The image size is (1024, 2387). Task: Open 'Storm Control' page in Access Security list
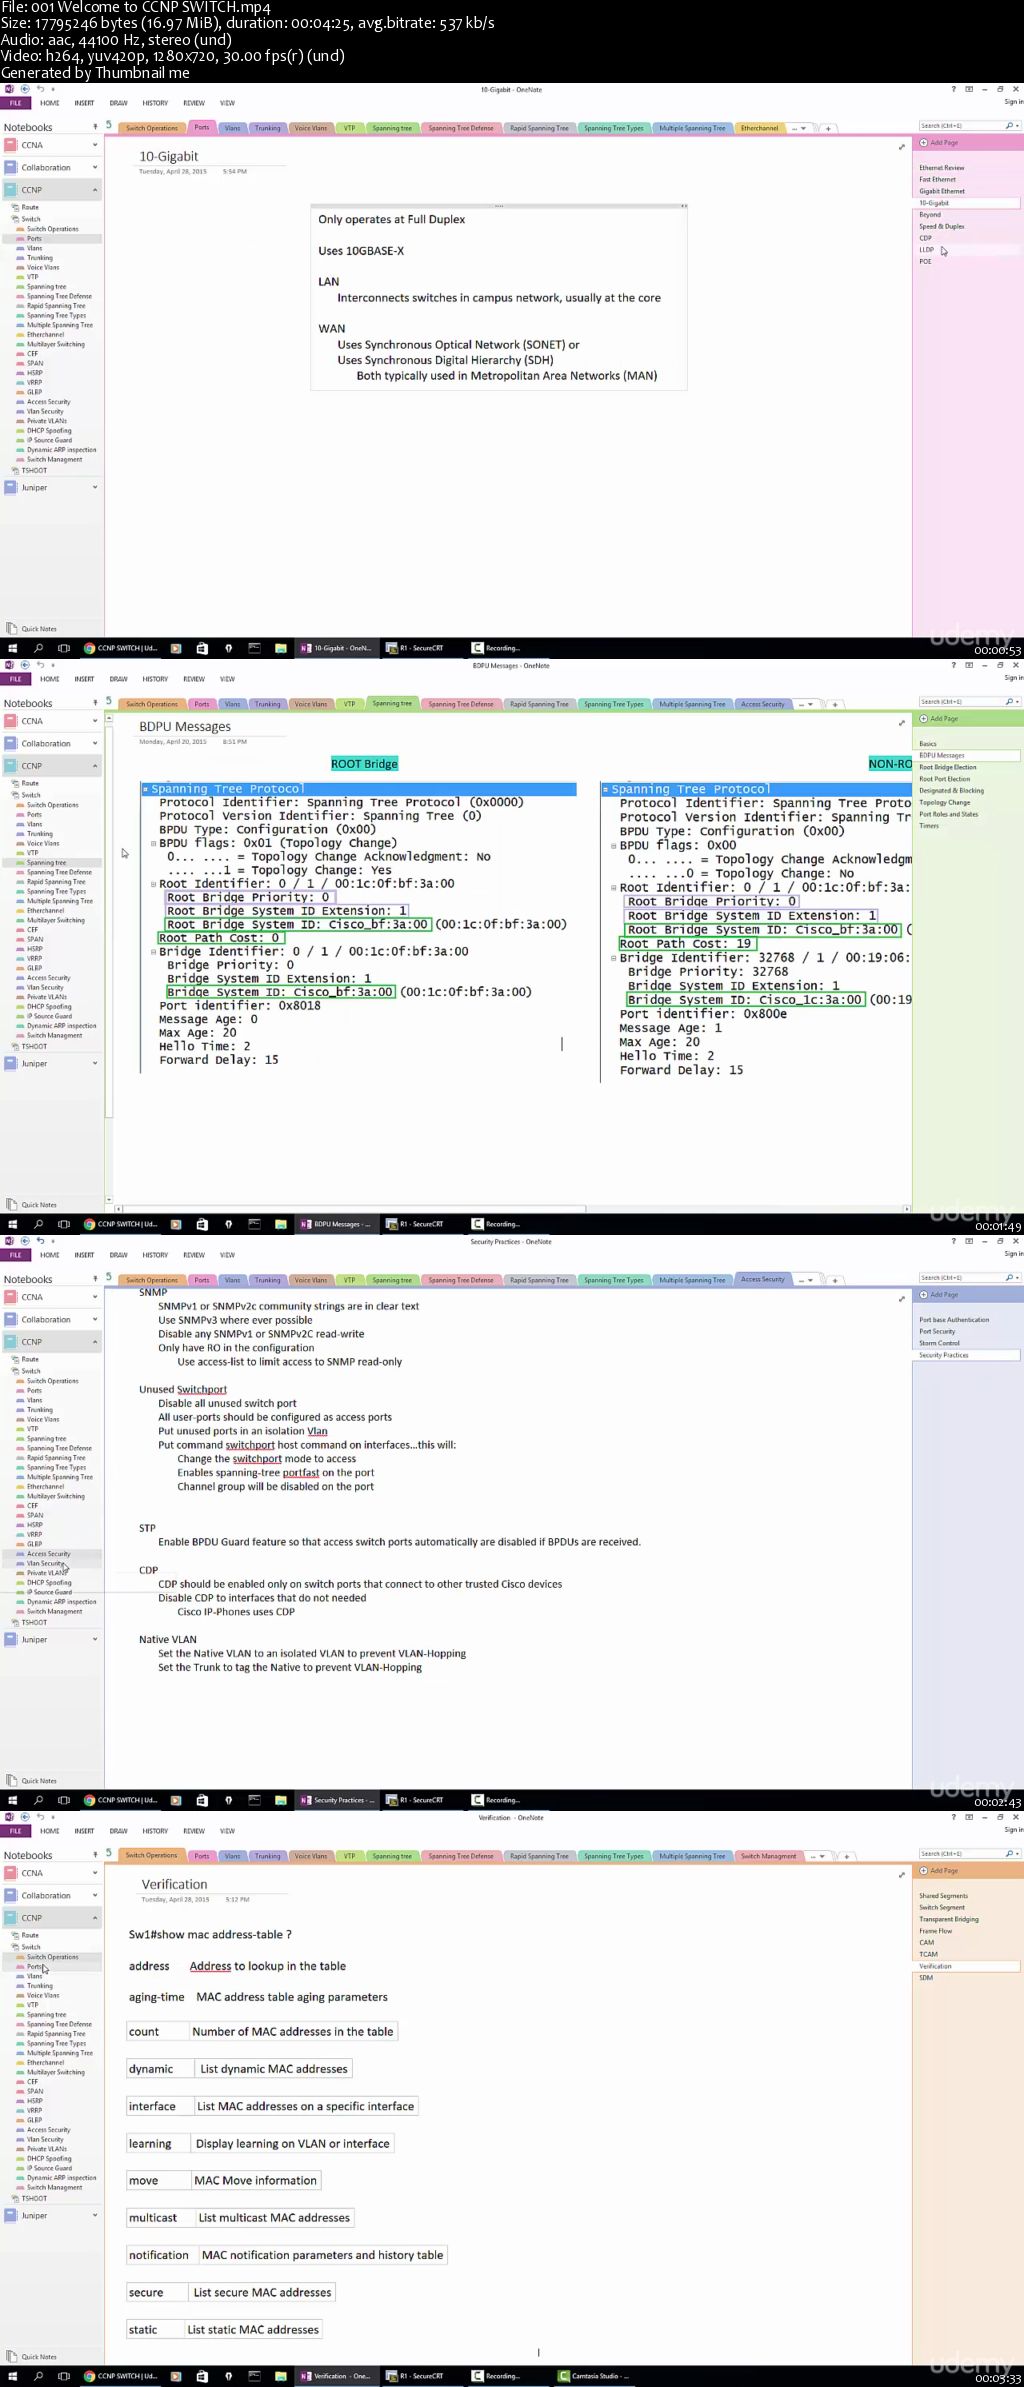940,1343
